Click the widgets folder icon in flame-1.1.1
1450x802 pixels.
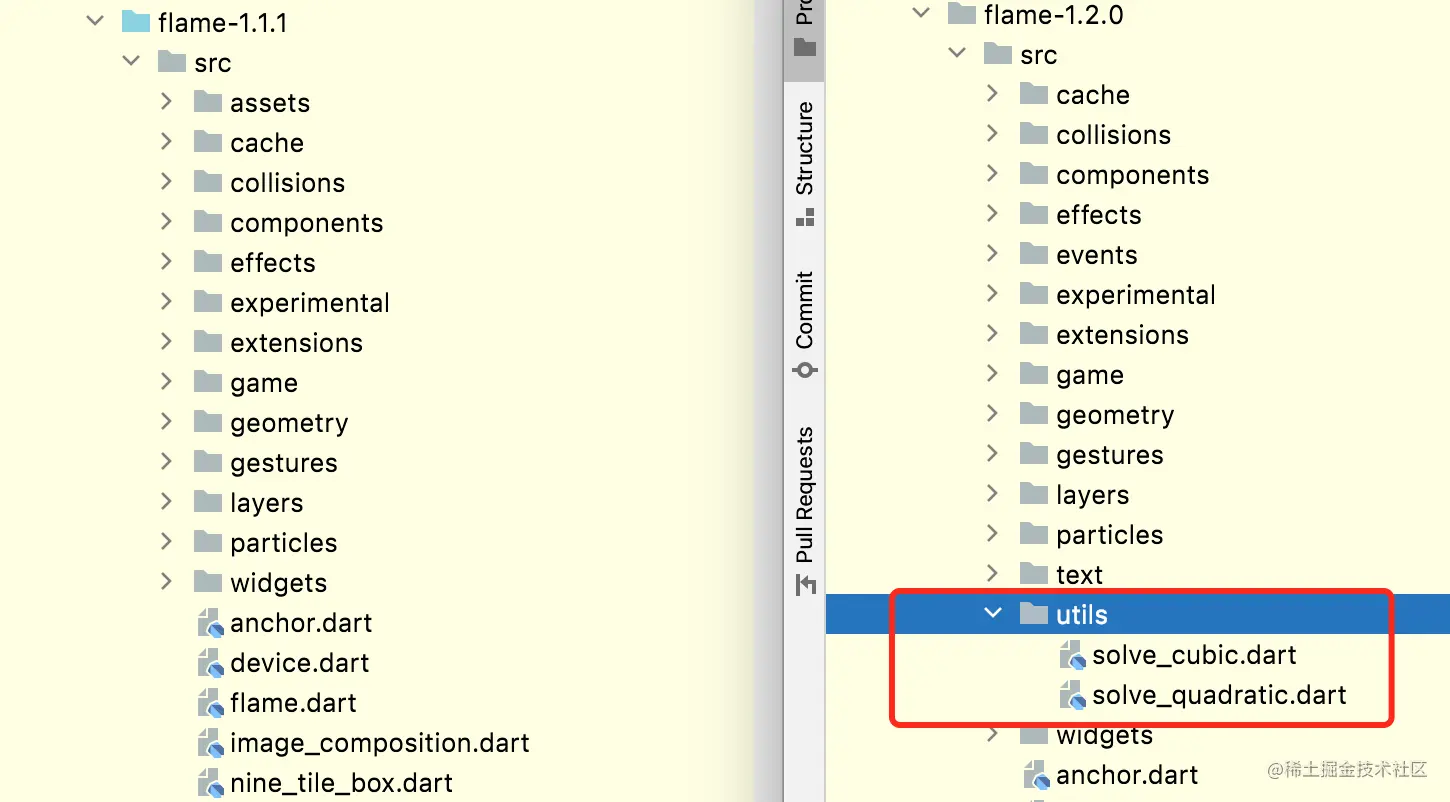(x=208, y=581)
